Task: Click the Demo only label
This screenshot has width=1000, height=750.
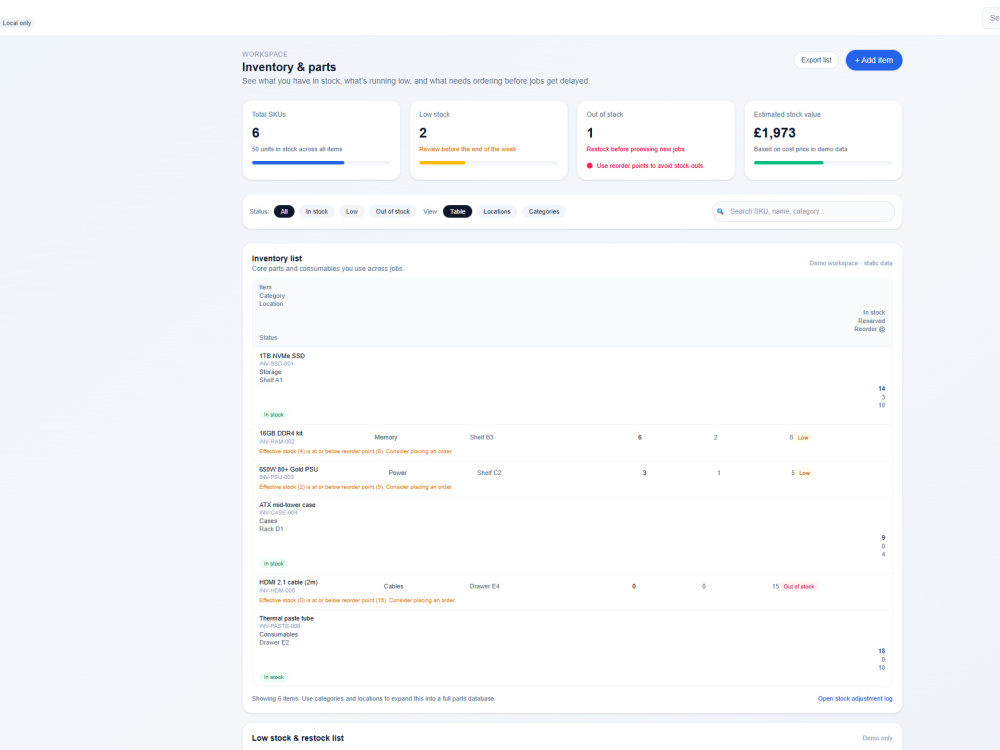Action: [877, 739]
